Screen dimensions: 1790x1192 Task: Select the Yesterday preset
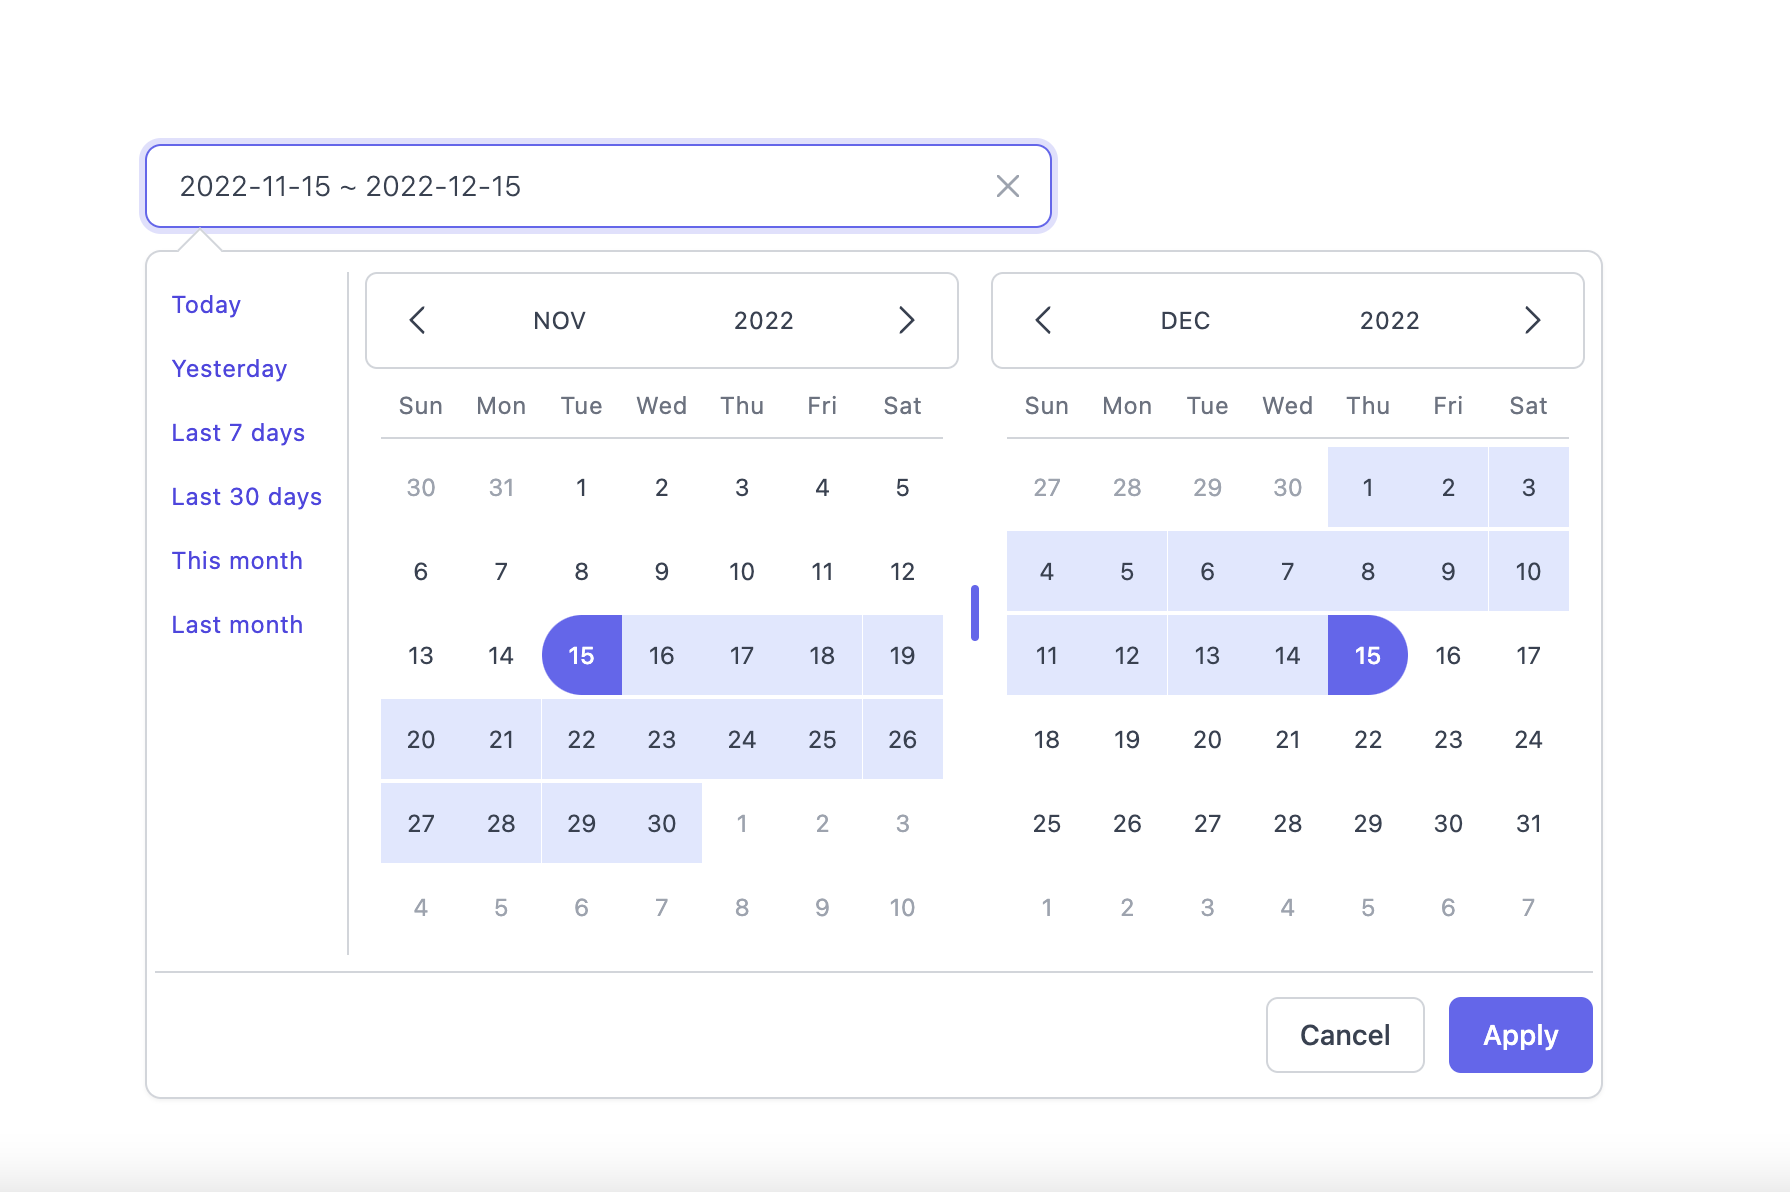pos(228,368)
